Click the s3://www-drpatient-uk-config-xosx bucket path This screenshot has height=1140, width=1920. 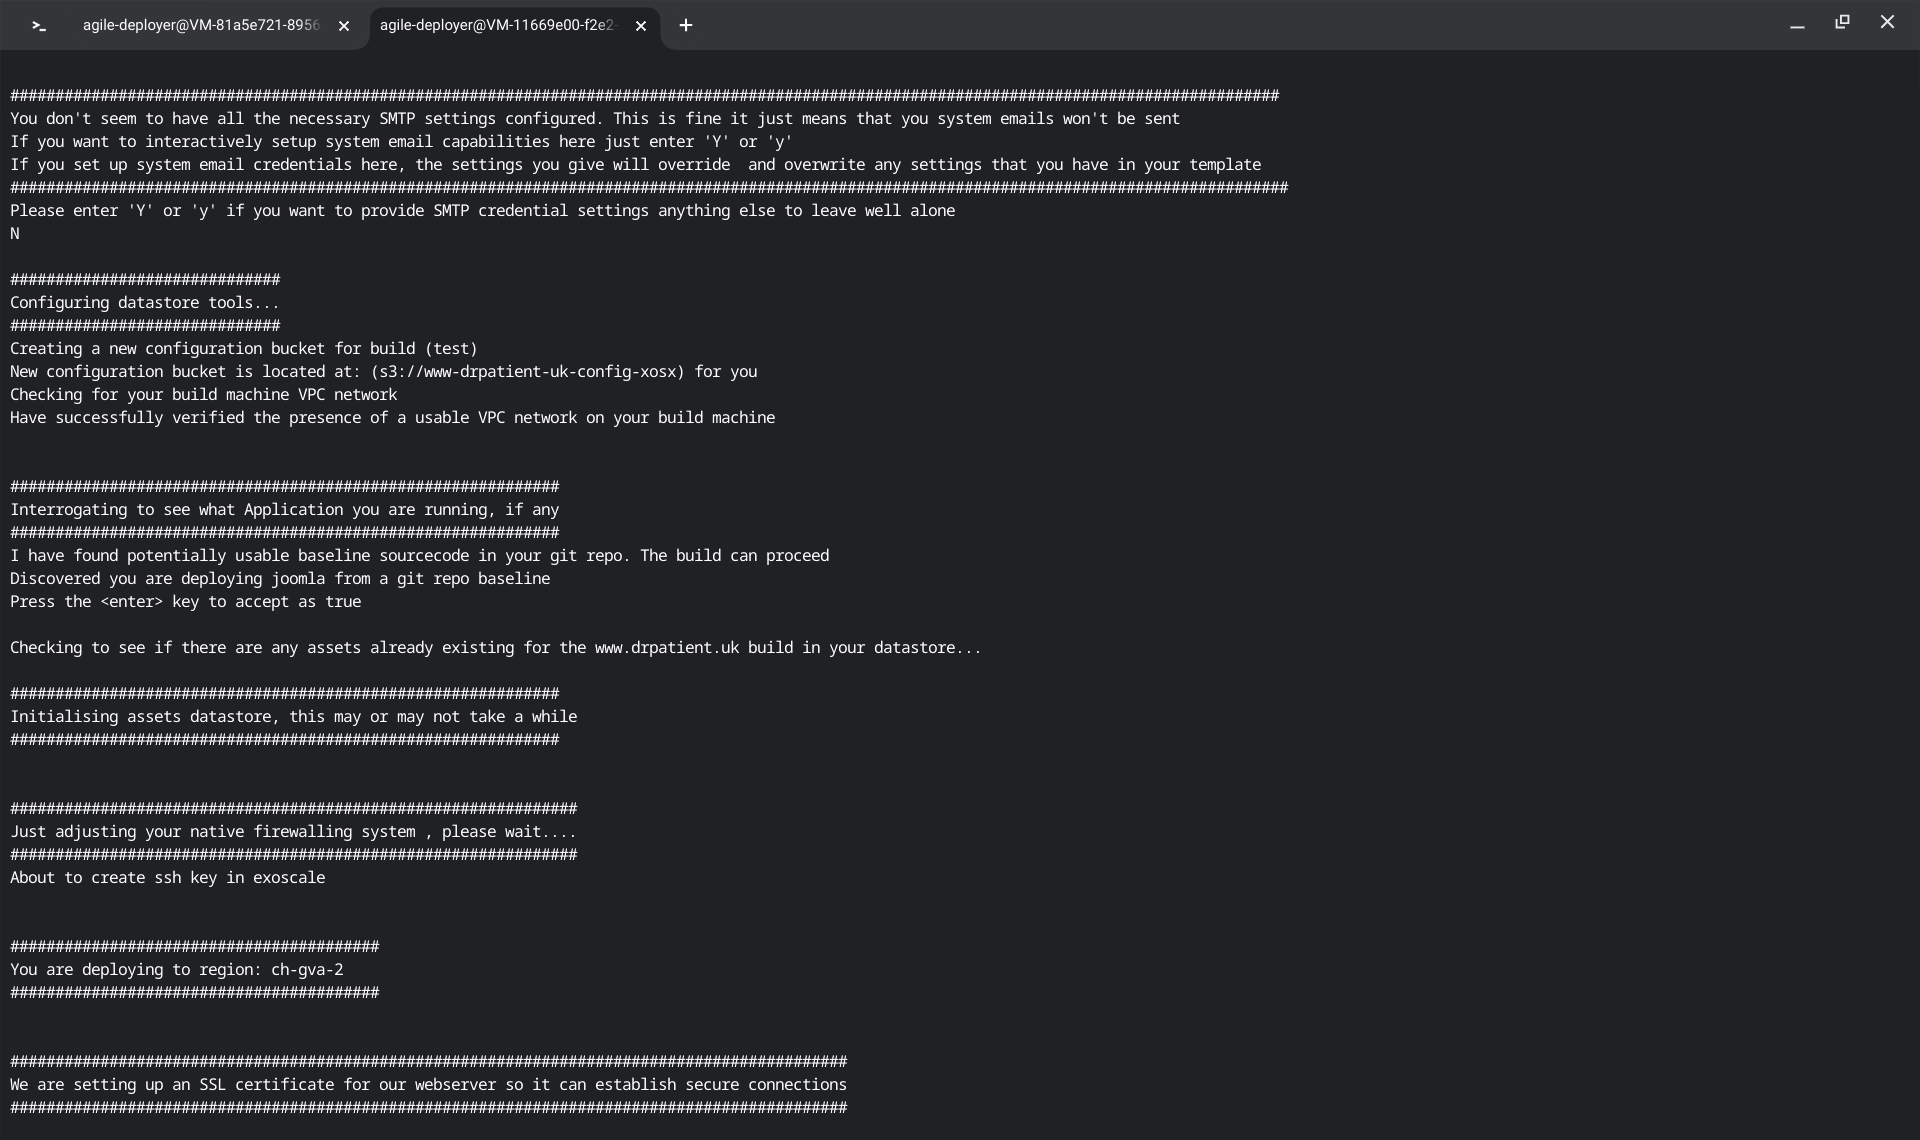pos(527,372)
